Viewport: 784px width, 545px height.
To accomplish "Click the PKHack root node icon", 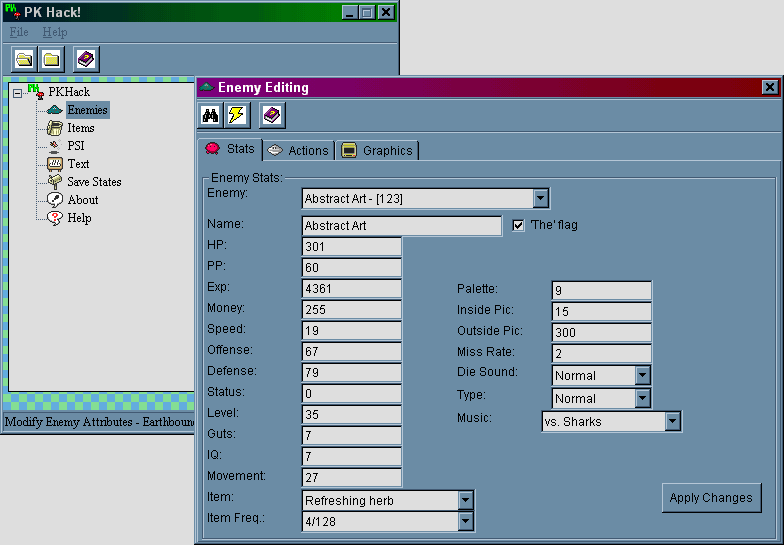I will pyautogui.click(x=36, y=92).
